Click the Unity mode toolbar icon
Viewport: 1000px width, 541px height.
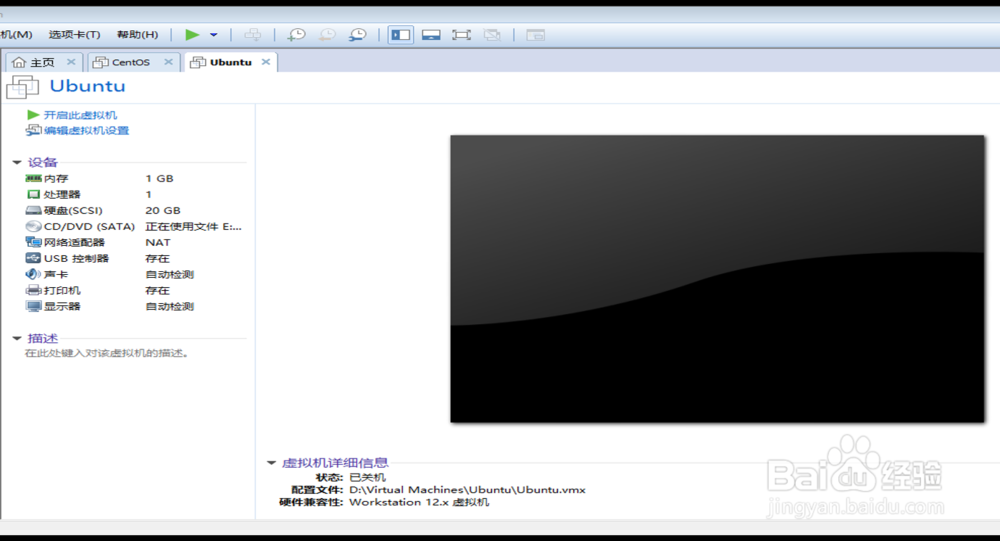(x=492, y=35)
